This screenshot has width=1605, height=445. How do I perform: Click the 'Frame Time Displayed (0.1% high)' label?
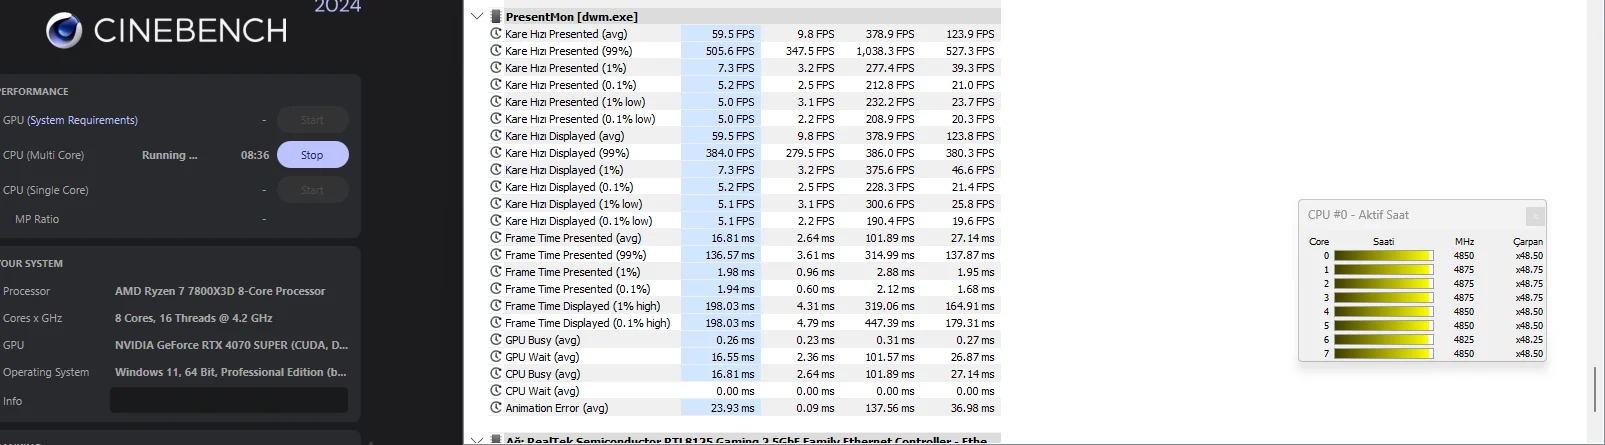tap(588, 323)
